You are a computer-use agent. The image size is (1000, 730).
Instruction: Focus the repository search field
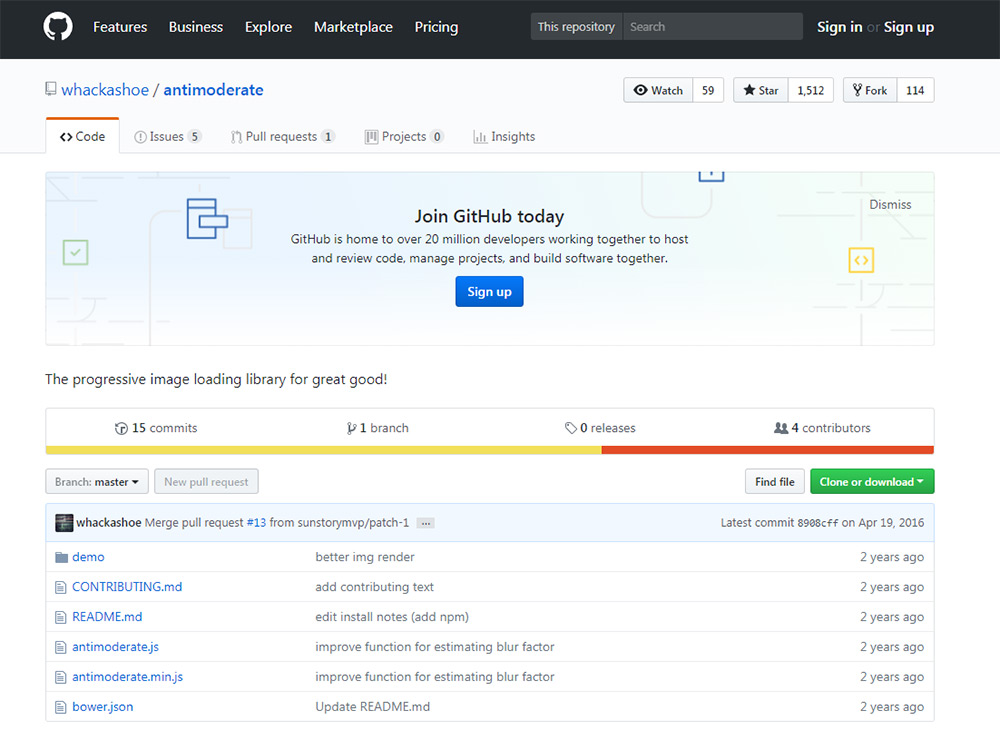coord(712,27)
